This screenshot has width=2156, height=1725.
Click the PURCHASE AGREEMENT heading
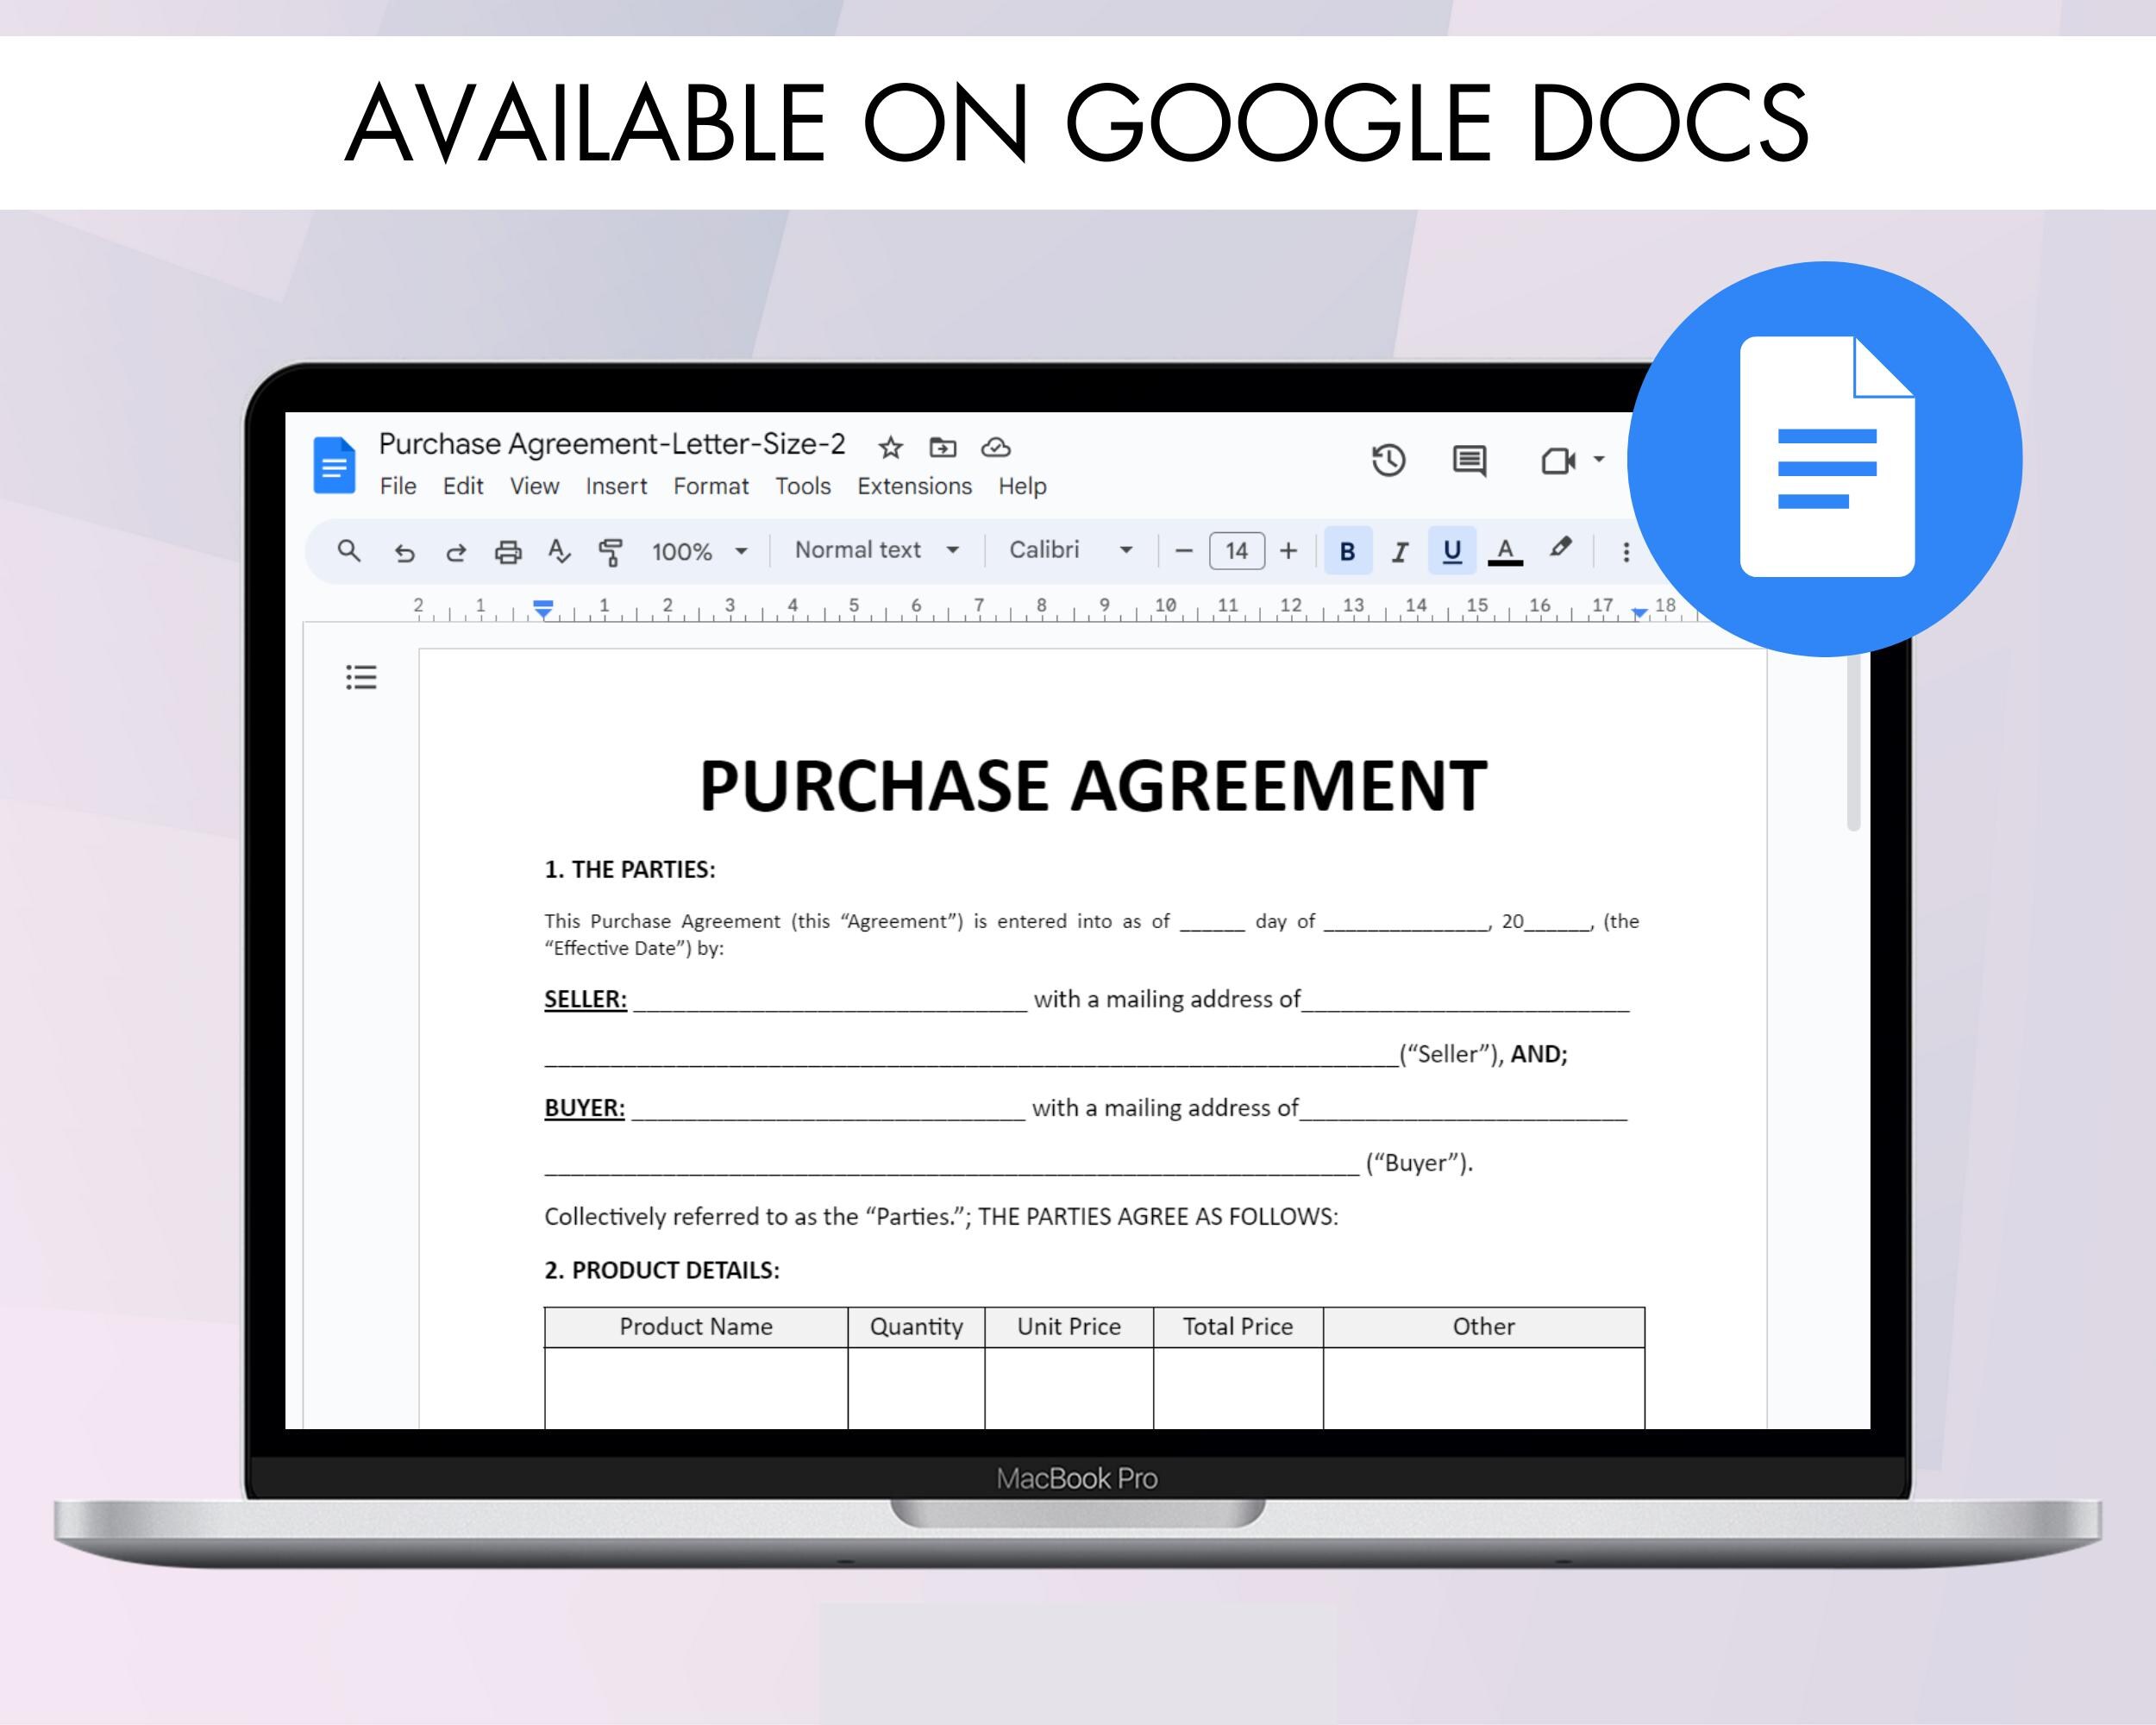(x=1093, y=786)
